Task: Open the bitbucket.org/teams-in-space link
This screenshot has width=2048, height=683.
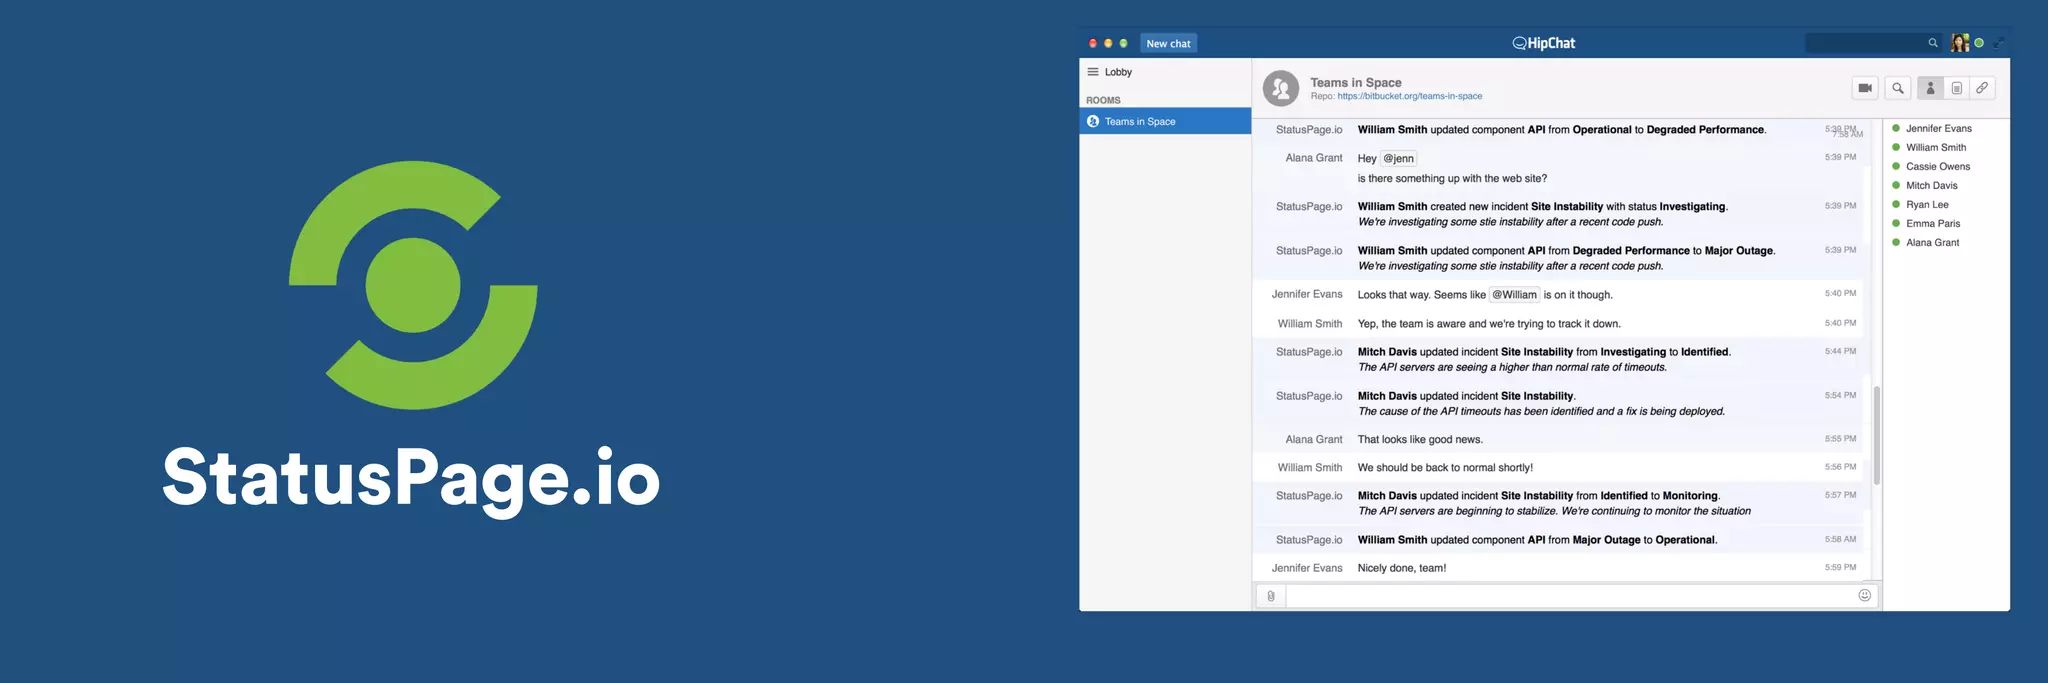Action: pyautogui.click(x=1410, y=96)
